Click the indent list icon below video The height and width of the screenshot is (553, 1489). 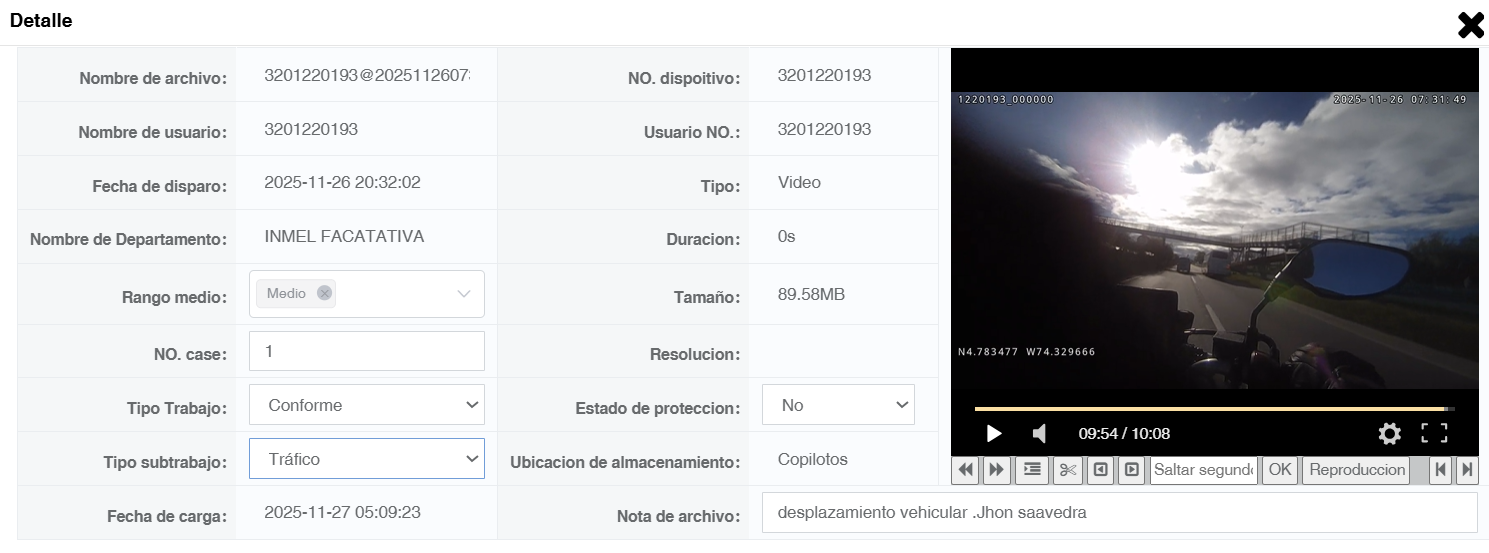1032,470
